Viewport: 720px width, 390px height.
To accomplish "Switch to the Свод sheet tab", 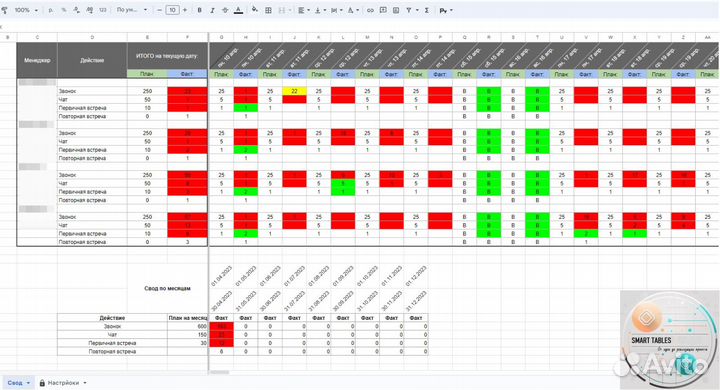I will [x=15, y=383].
